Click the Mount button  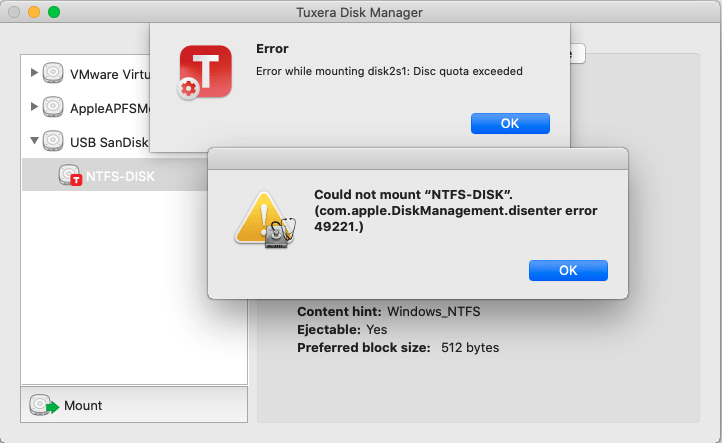pyautogui.click(x=134, y=405)
